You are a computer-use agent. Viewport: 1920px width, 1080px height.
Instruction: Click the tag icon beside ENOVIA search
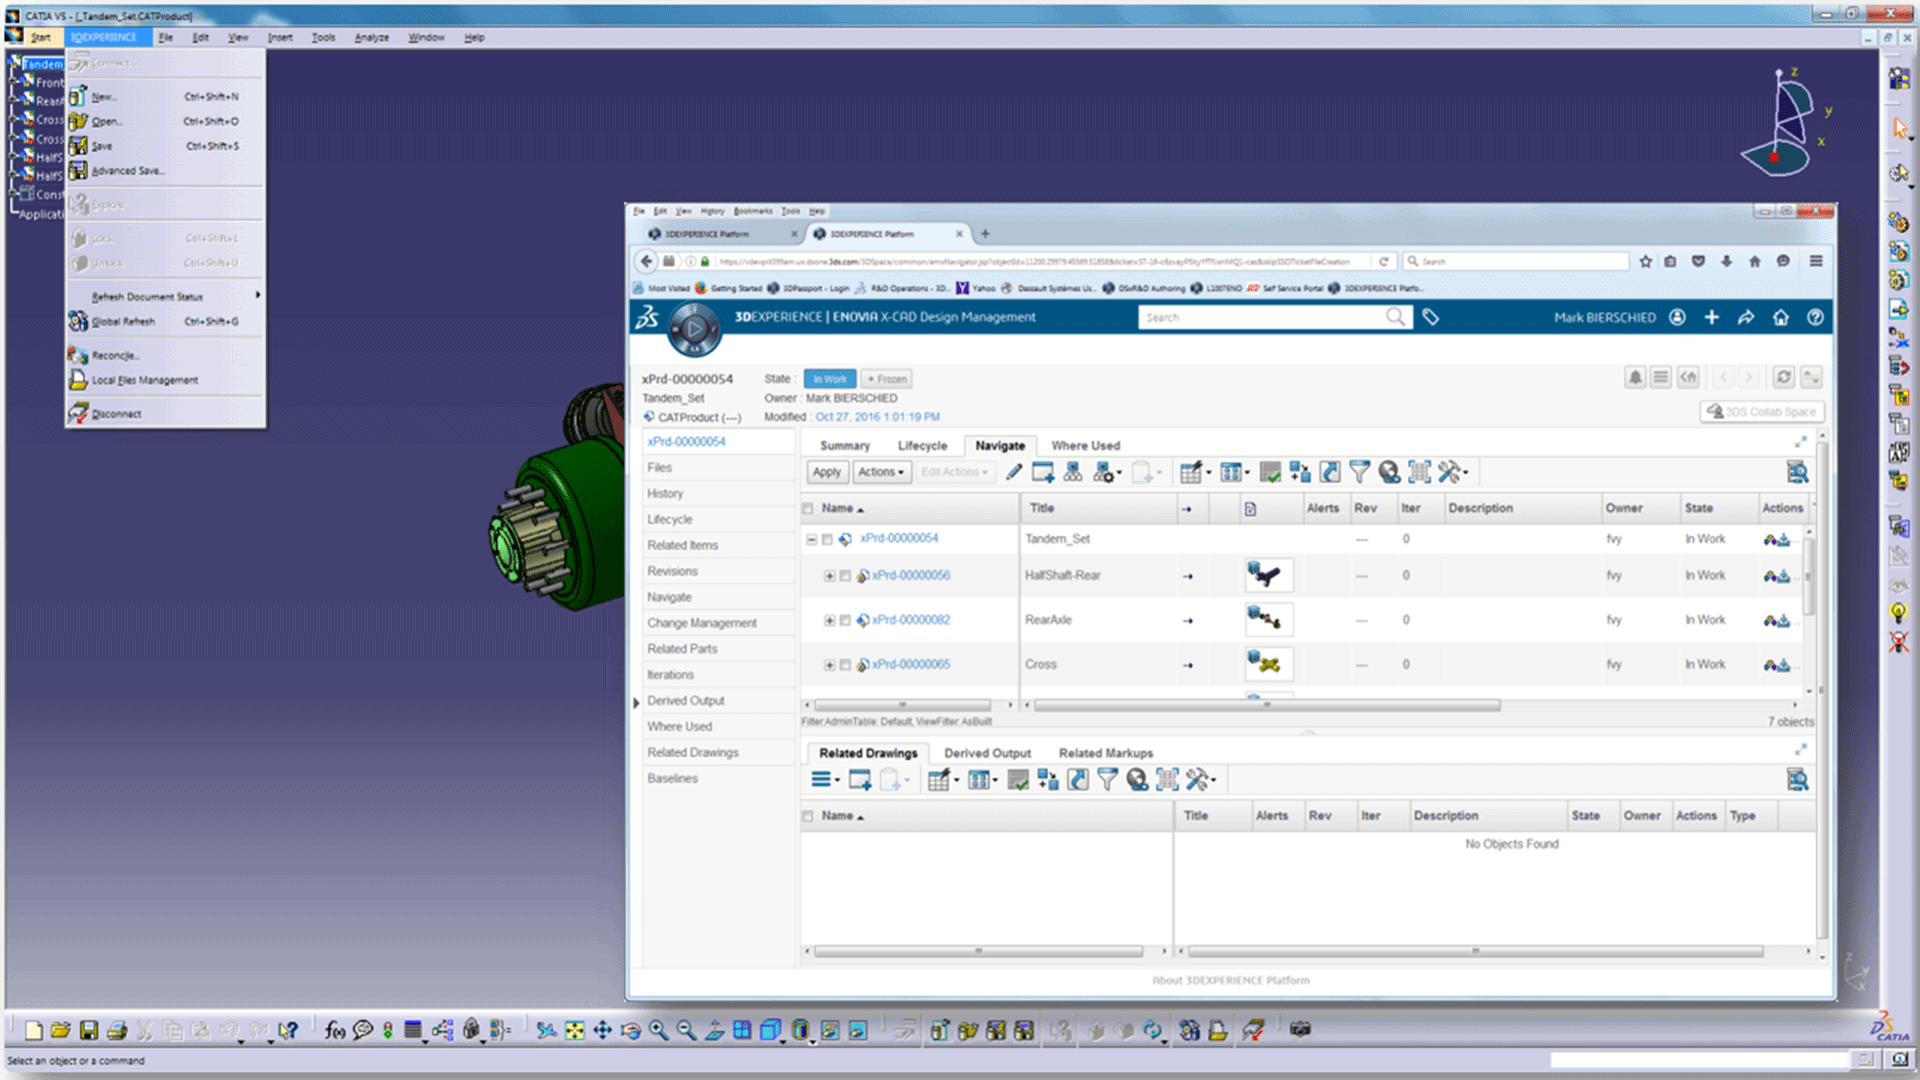tap(1431, 317)
